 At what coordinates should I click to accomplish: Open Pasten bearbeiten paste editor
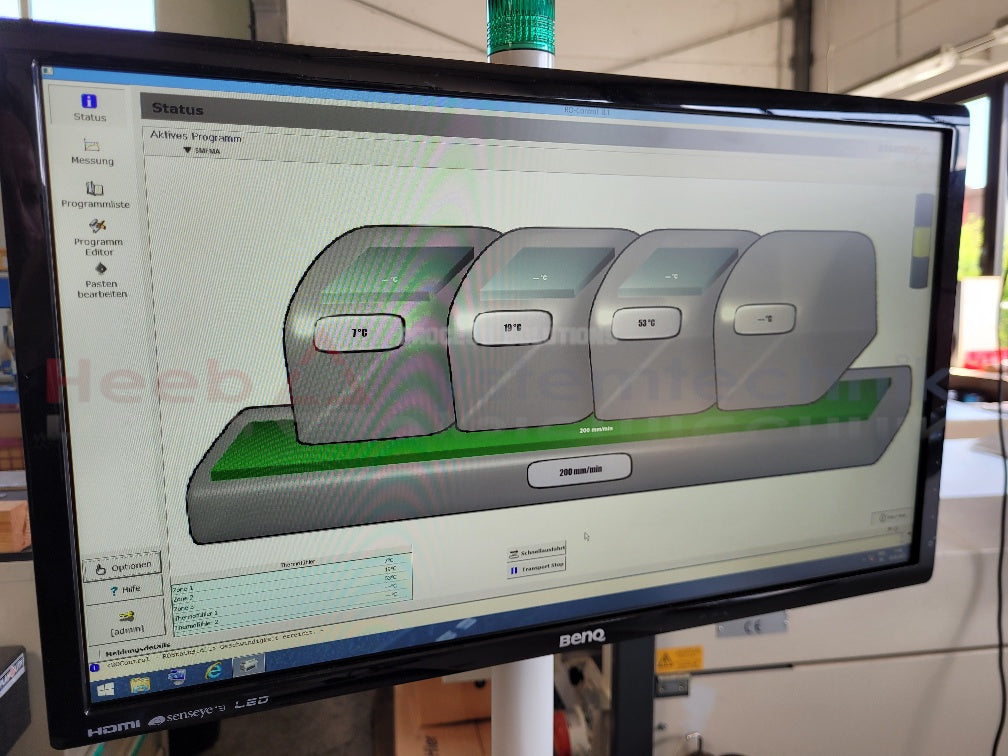[x=102, y=281]
